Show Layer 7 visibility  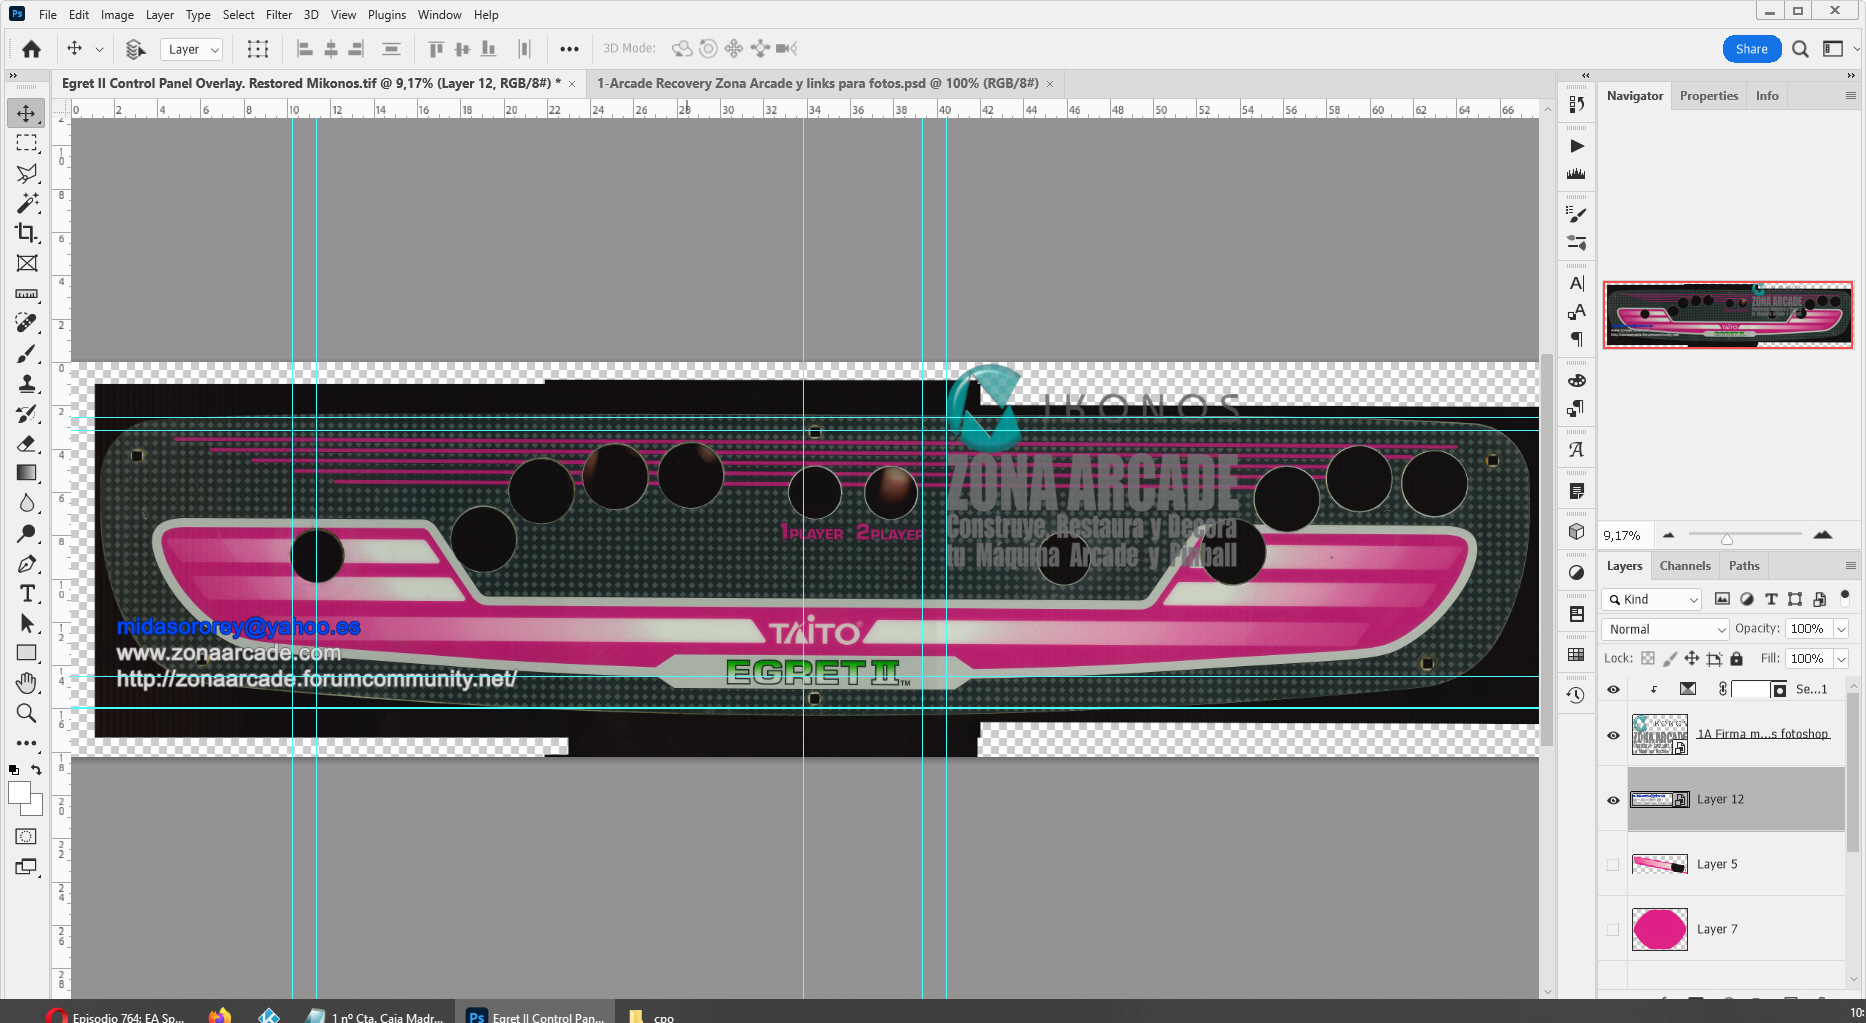[1613, 930]
